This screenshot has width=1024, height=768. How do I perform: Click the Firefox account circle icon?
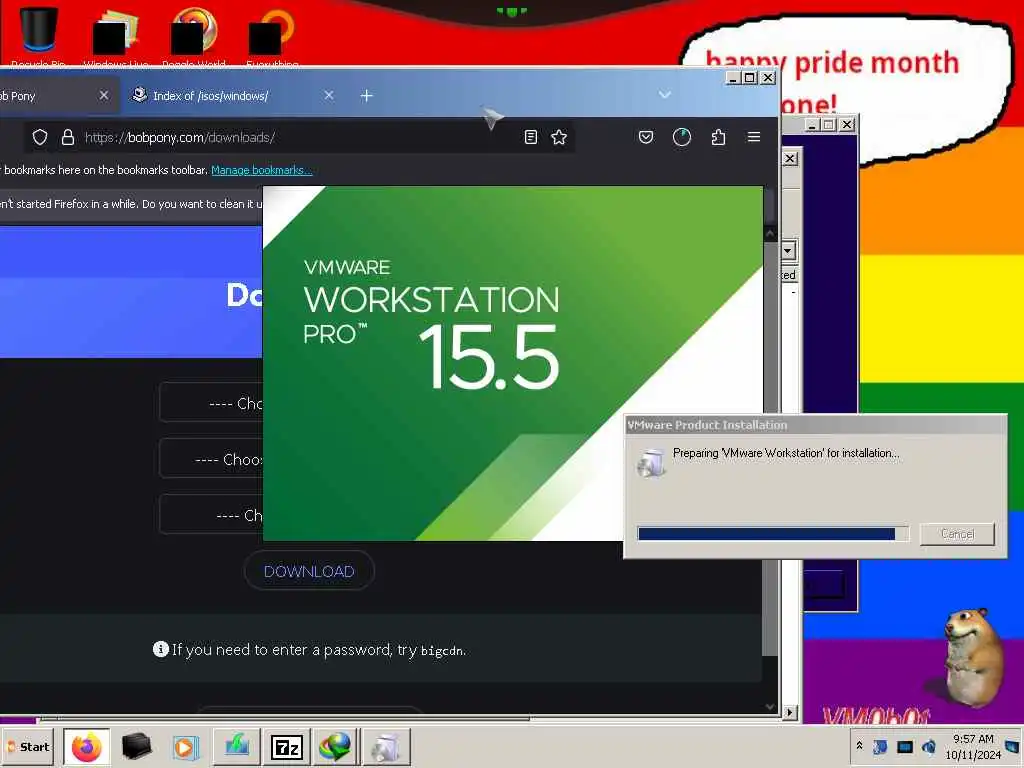click(682, 137)
